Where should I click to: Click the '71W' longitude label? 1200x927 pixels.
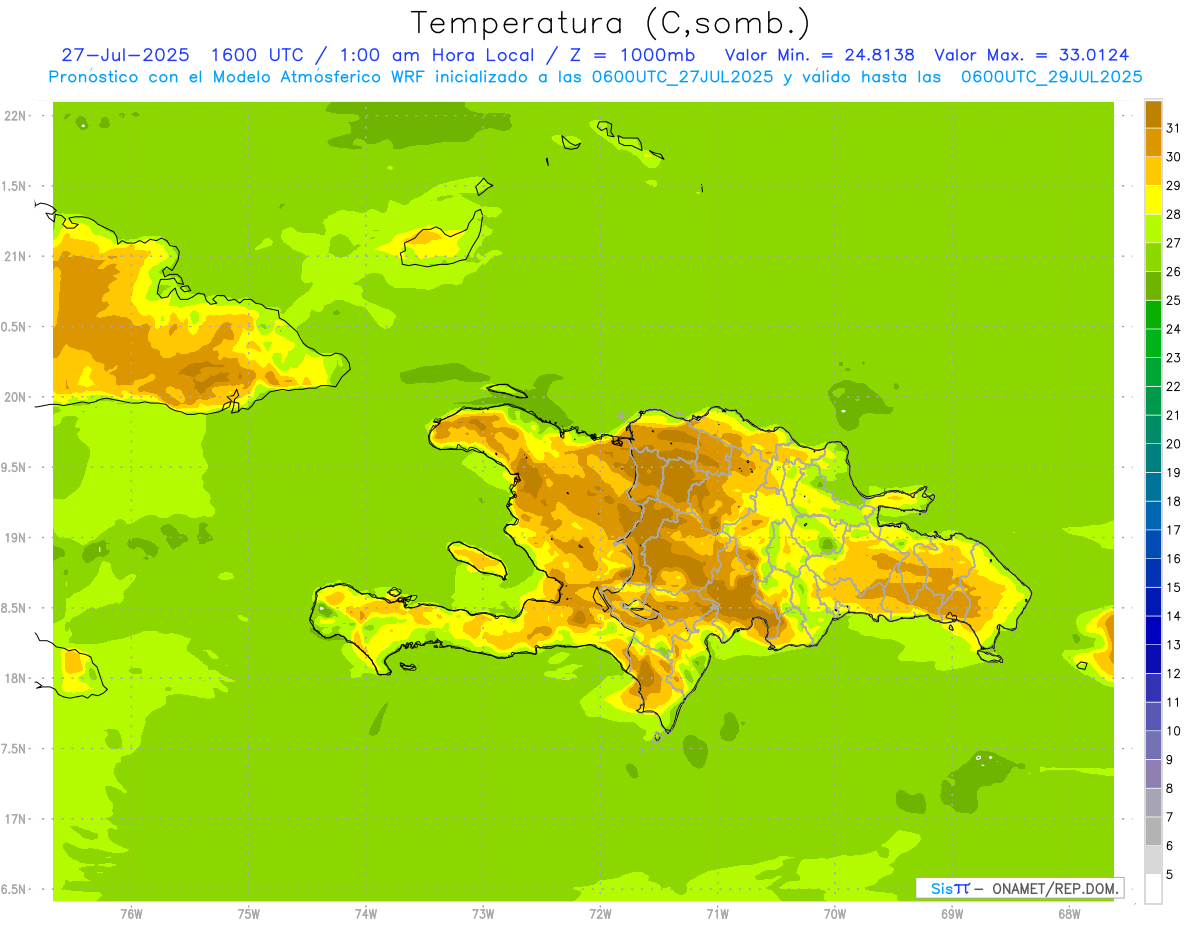(717, 914)
